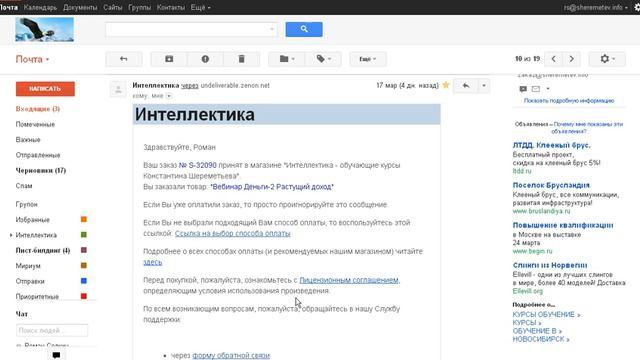640x360 pixels.
Task: Open the search options arrow in search box
Action: click(x=272, y=29)
